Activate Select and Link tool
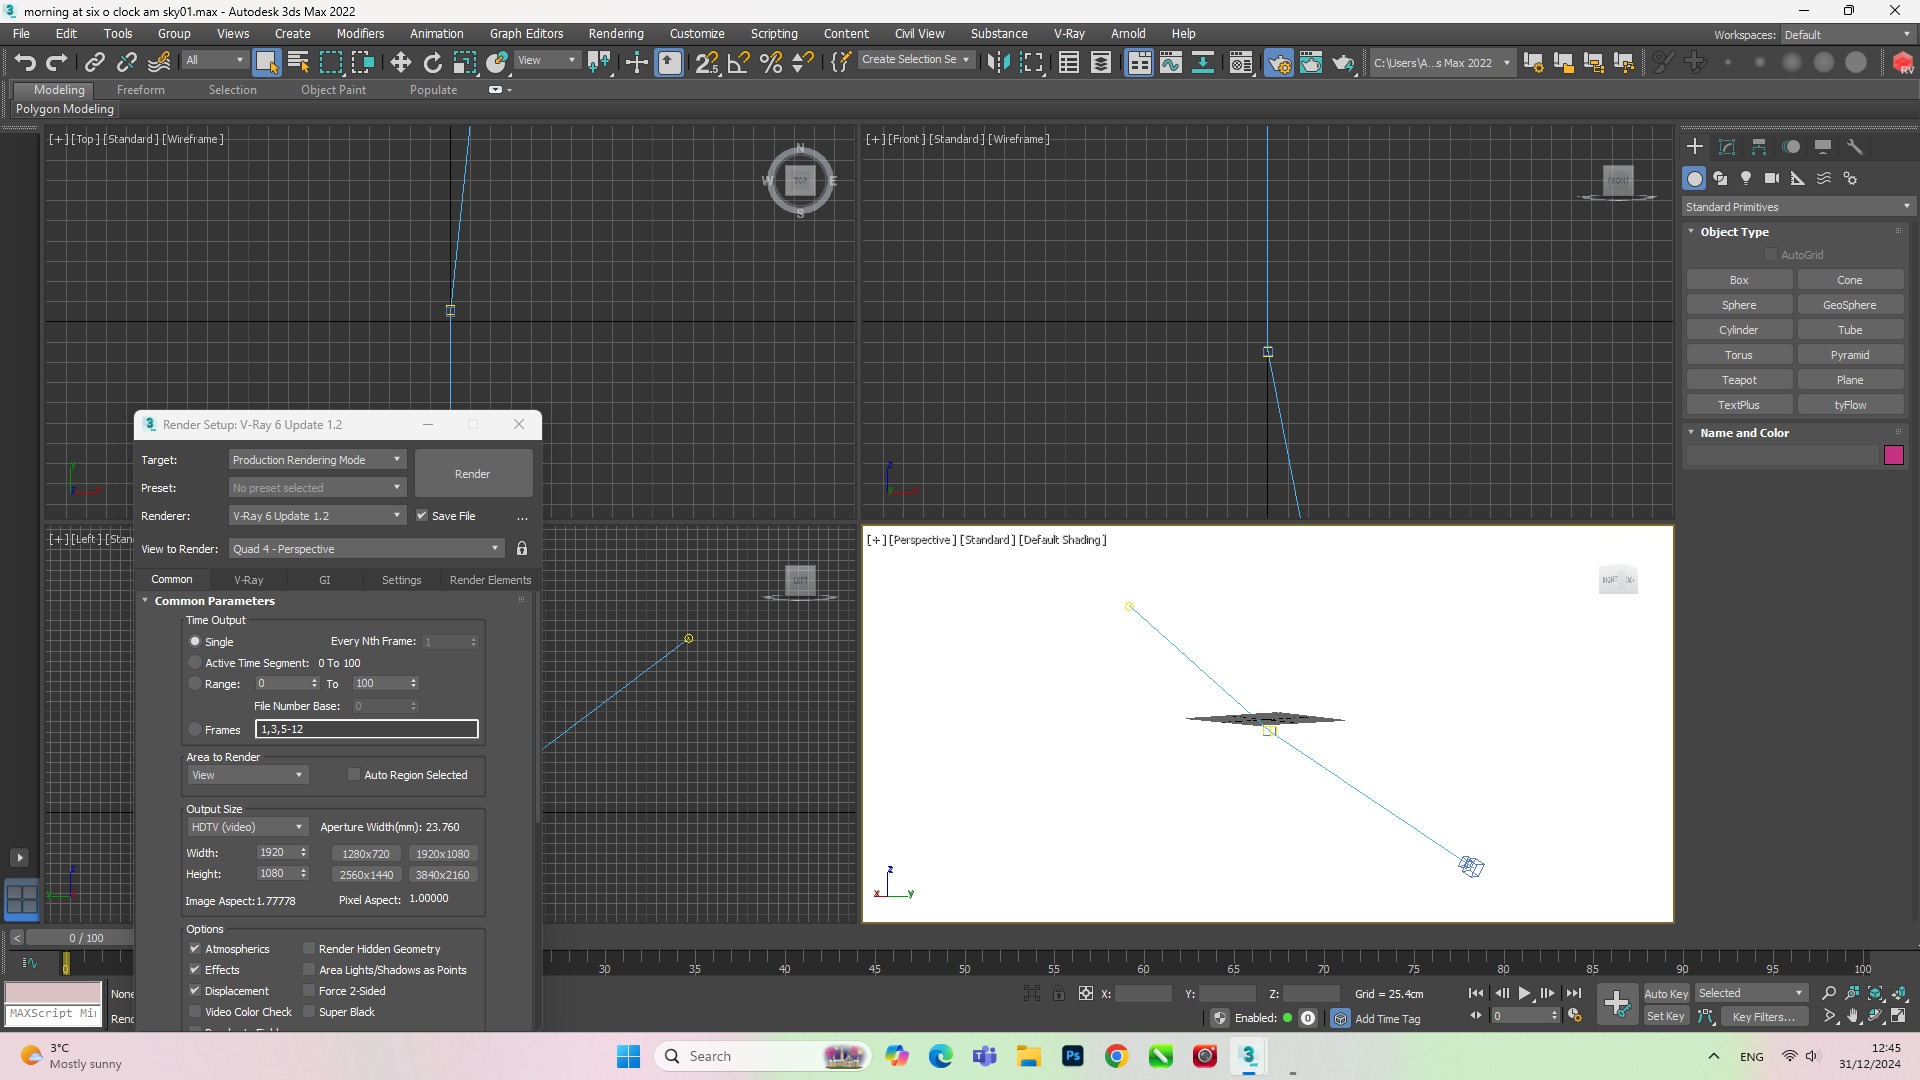 (x=95, y=63)
